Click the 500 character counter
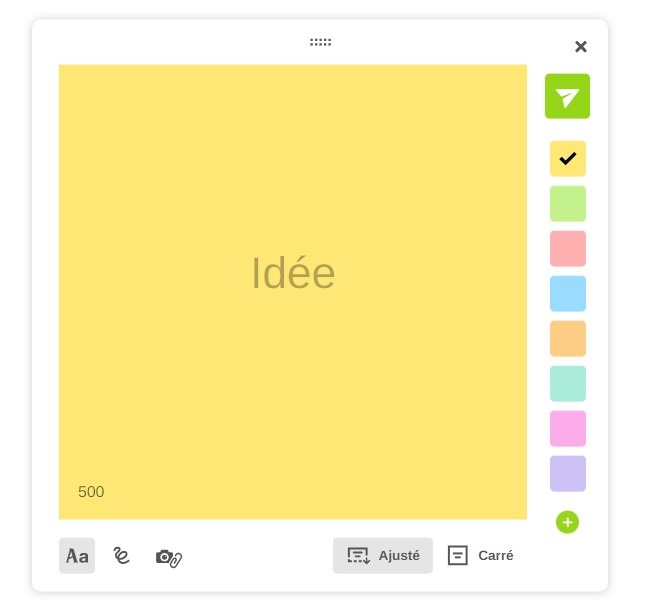This screenshot has width=652, height=610. coord(91,492)
